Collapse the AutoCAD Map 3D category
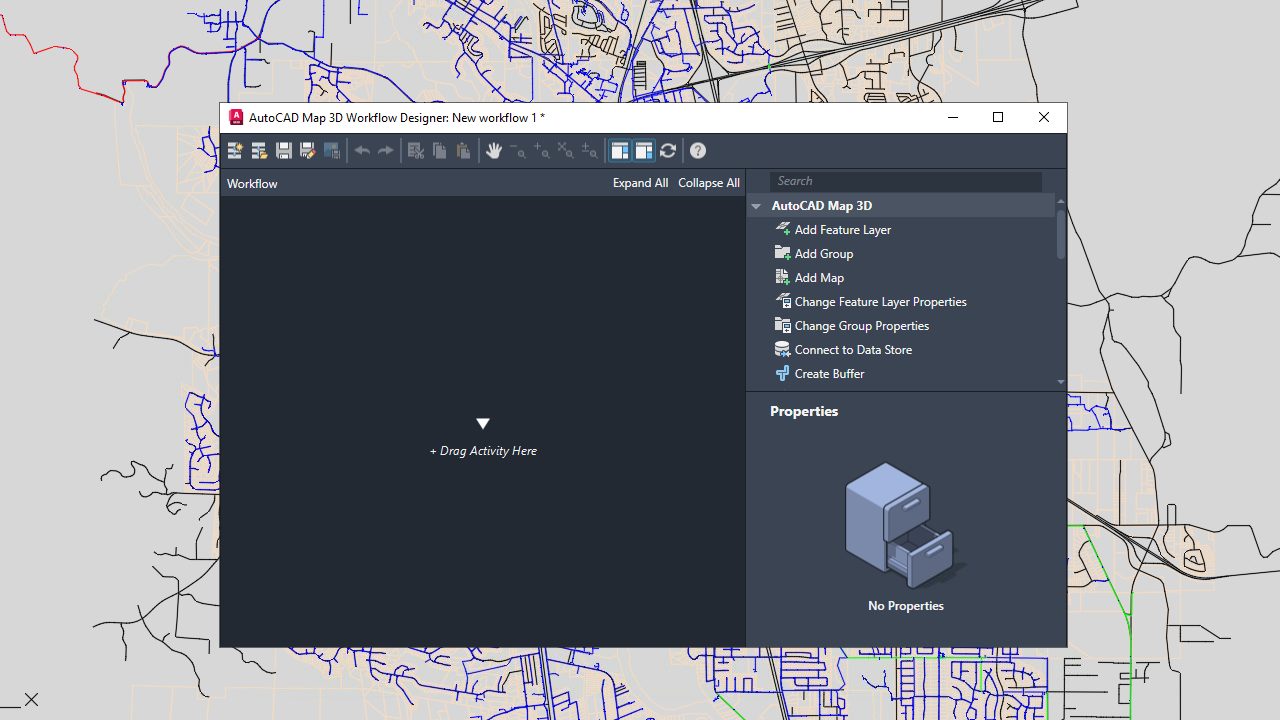 [756, 206]
